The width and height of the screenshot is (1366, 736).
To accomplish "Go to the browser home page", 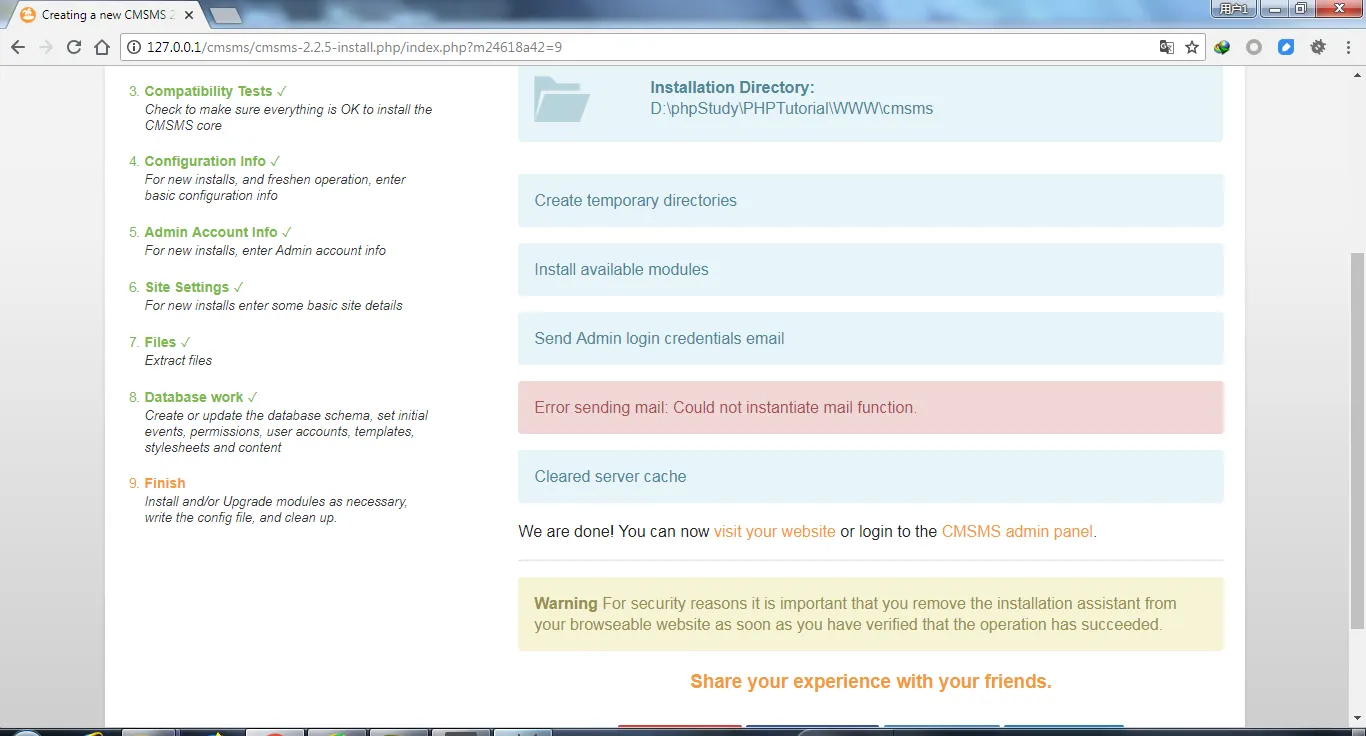I will pyautogui.click(x=102, y=47).
